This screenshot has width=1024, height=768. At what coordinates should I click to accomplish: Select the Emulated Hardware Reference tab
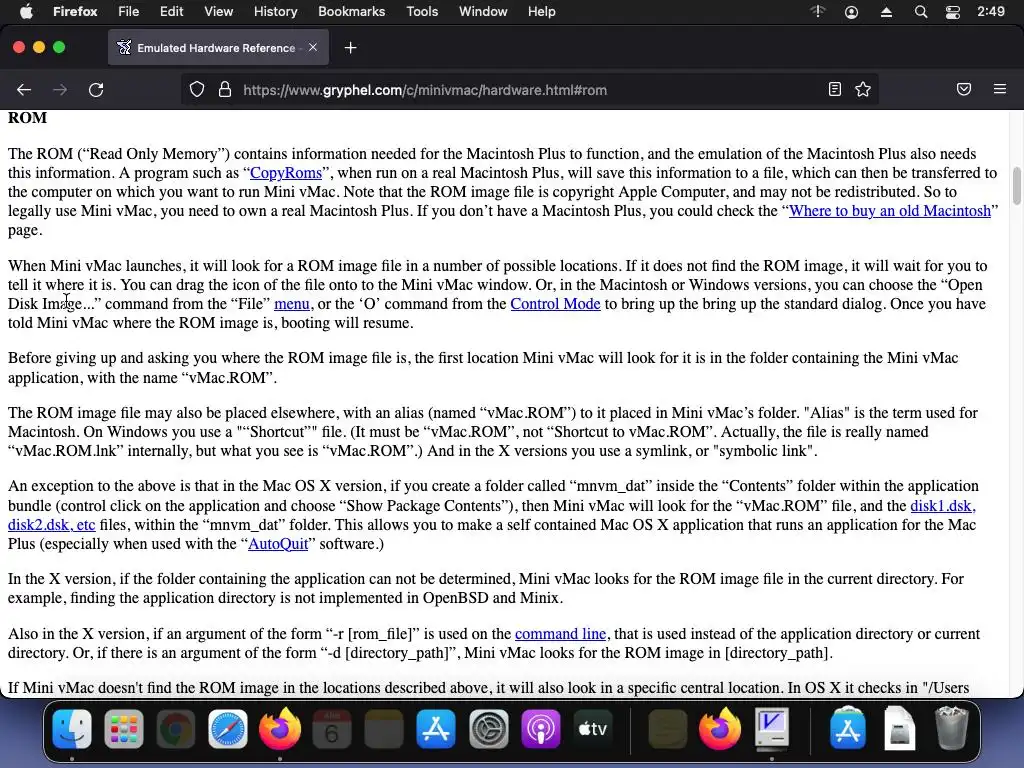point(218,48)
